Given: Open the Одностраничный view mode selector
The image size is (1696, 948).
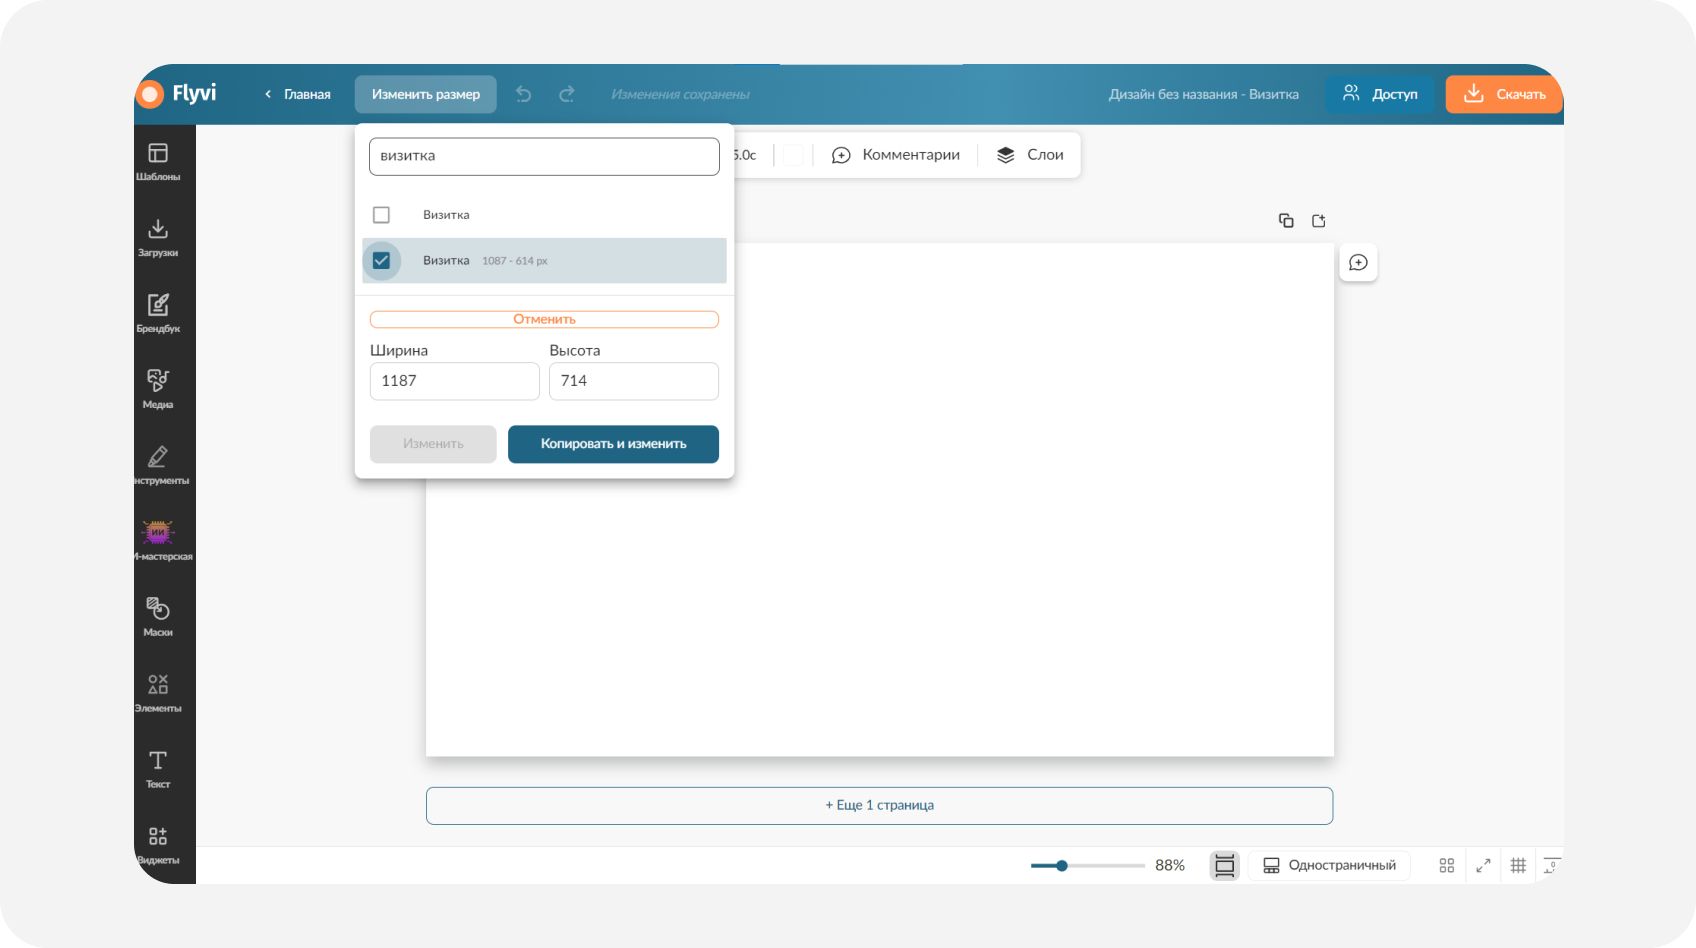Looking at the screenshot, I should coord(1330,865).
